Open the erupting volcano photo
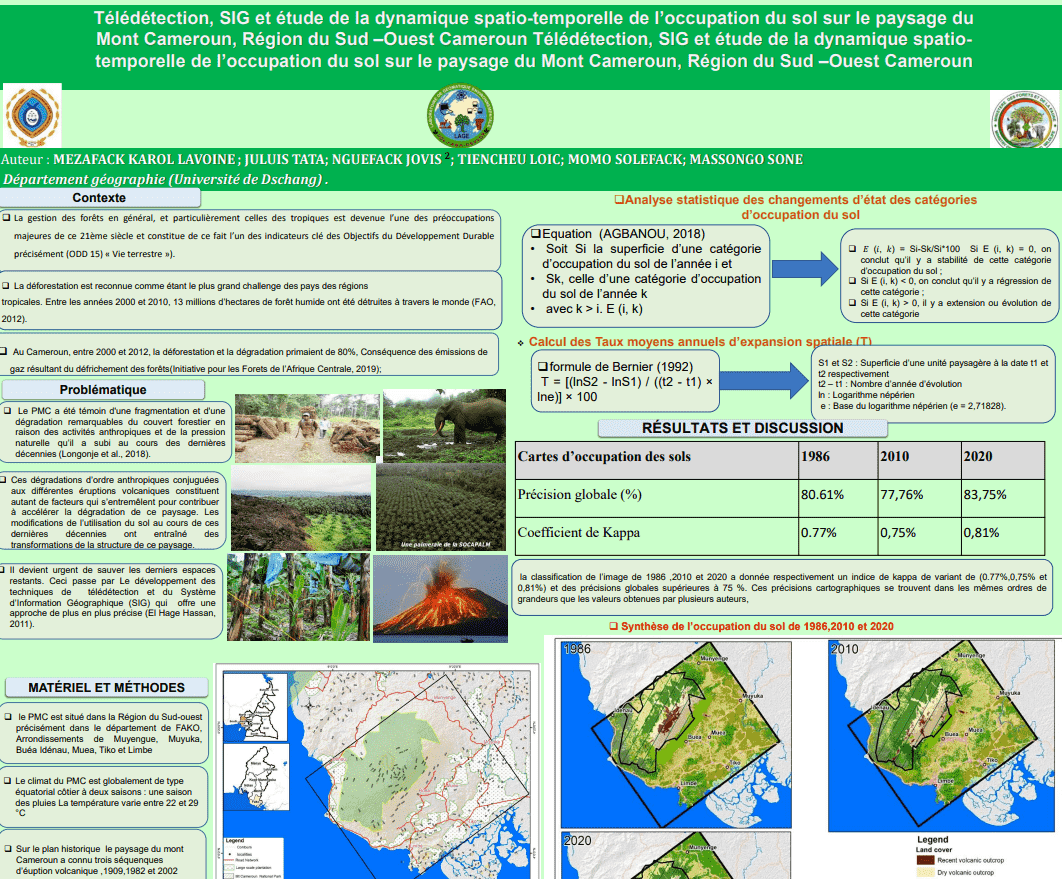 click(440, 599)
